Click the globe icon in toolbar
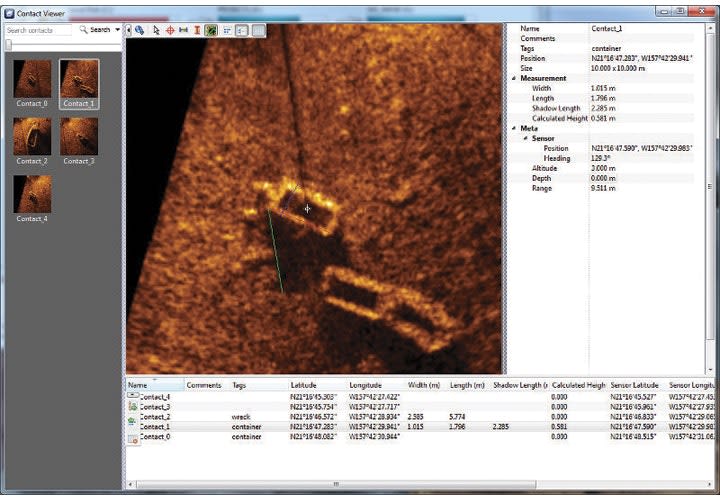The height and width of the screenshot is (500, 720). coord(140,31)
